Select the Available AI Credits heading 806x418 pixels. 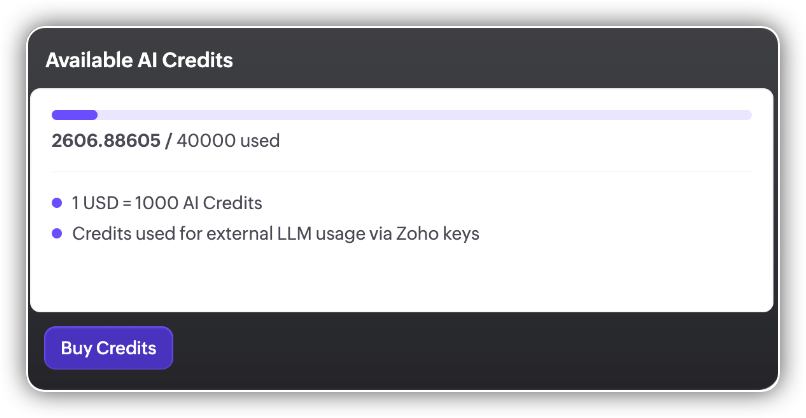coord(139,60)
